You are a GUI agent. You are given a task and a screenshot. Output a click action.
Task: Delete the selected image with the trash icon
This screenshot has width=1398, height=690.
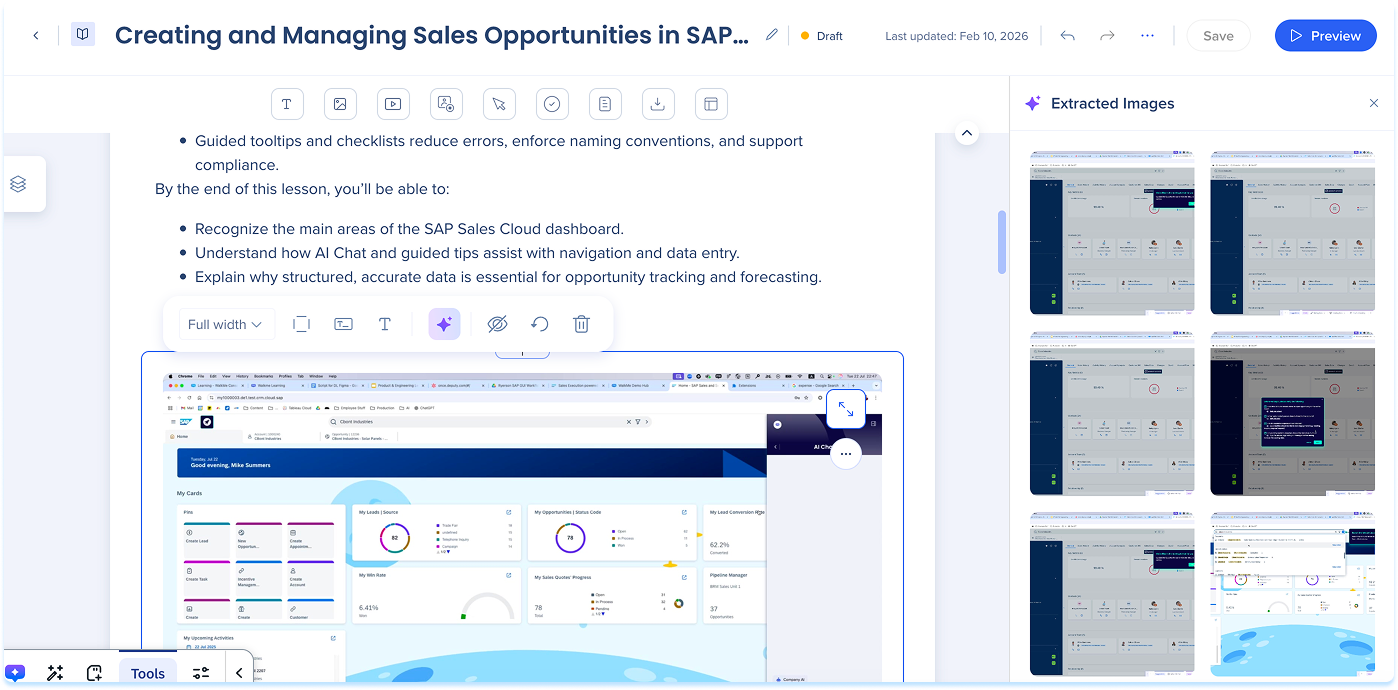point(581,324)
